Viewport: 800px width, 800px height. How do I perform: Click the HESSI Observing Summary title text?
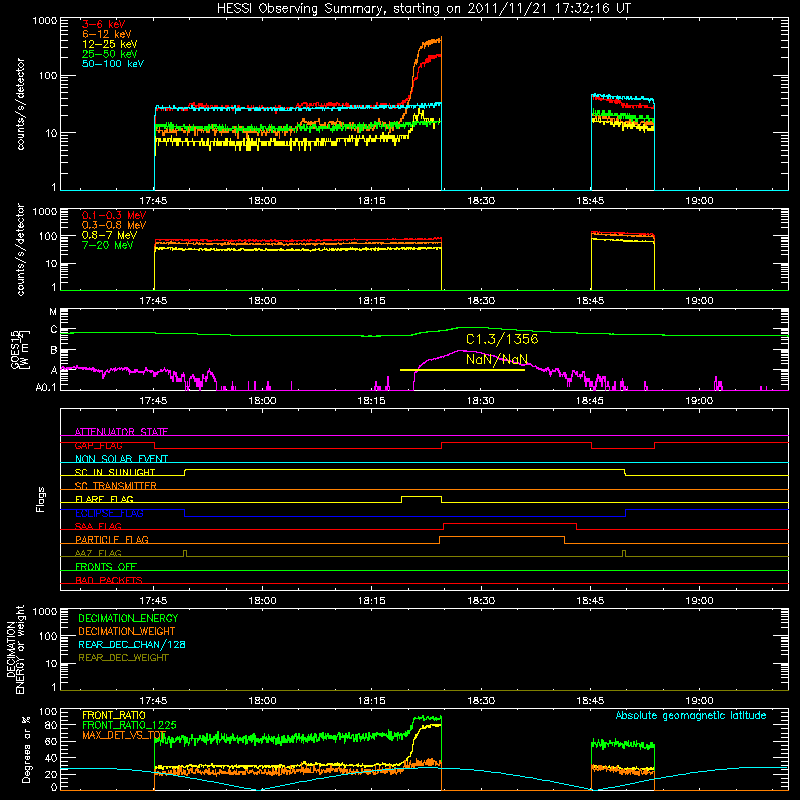[423, 9]
